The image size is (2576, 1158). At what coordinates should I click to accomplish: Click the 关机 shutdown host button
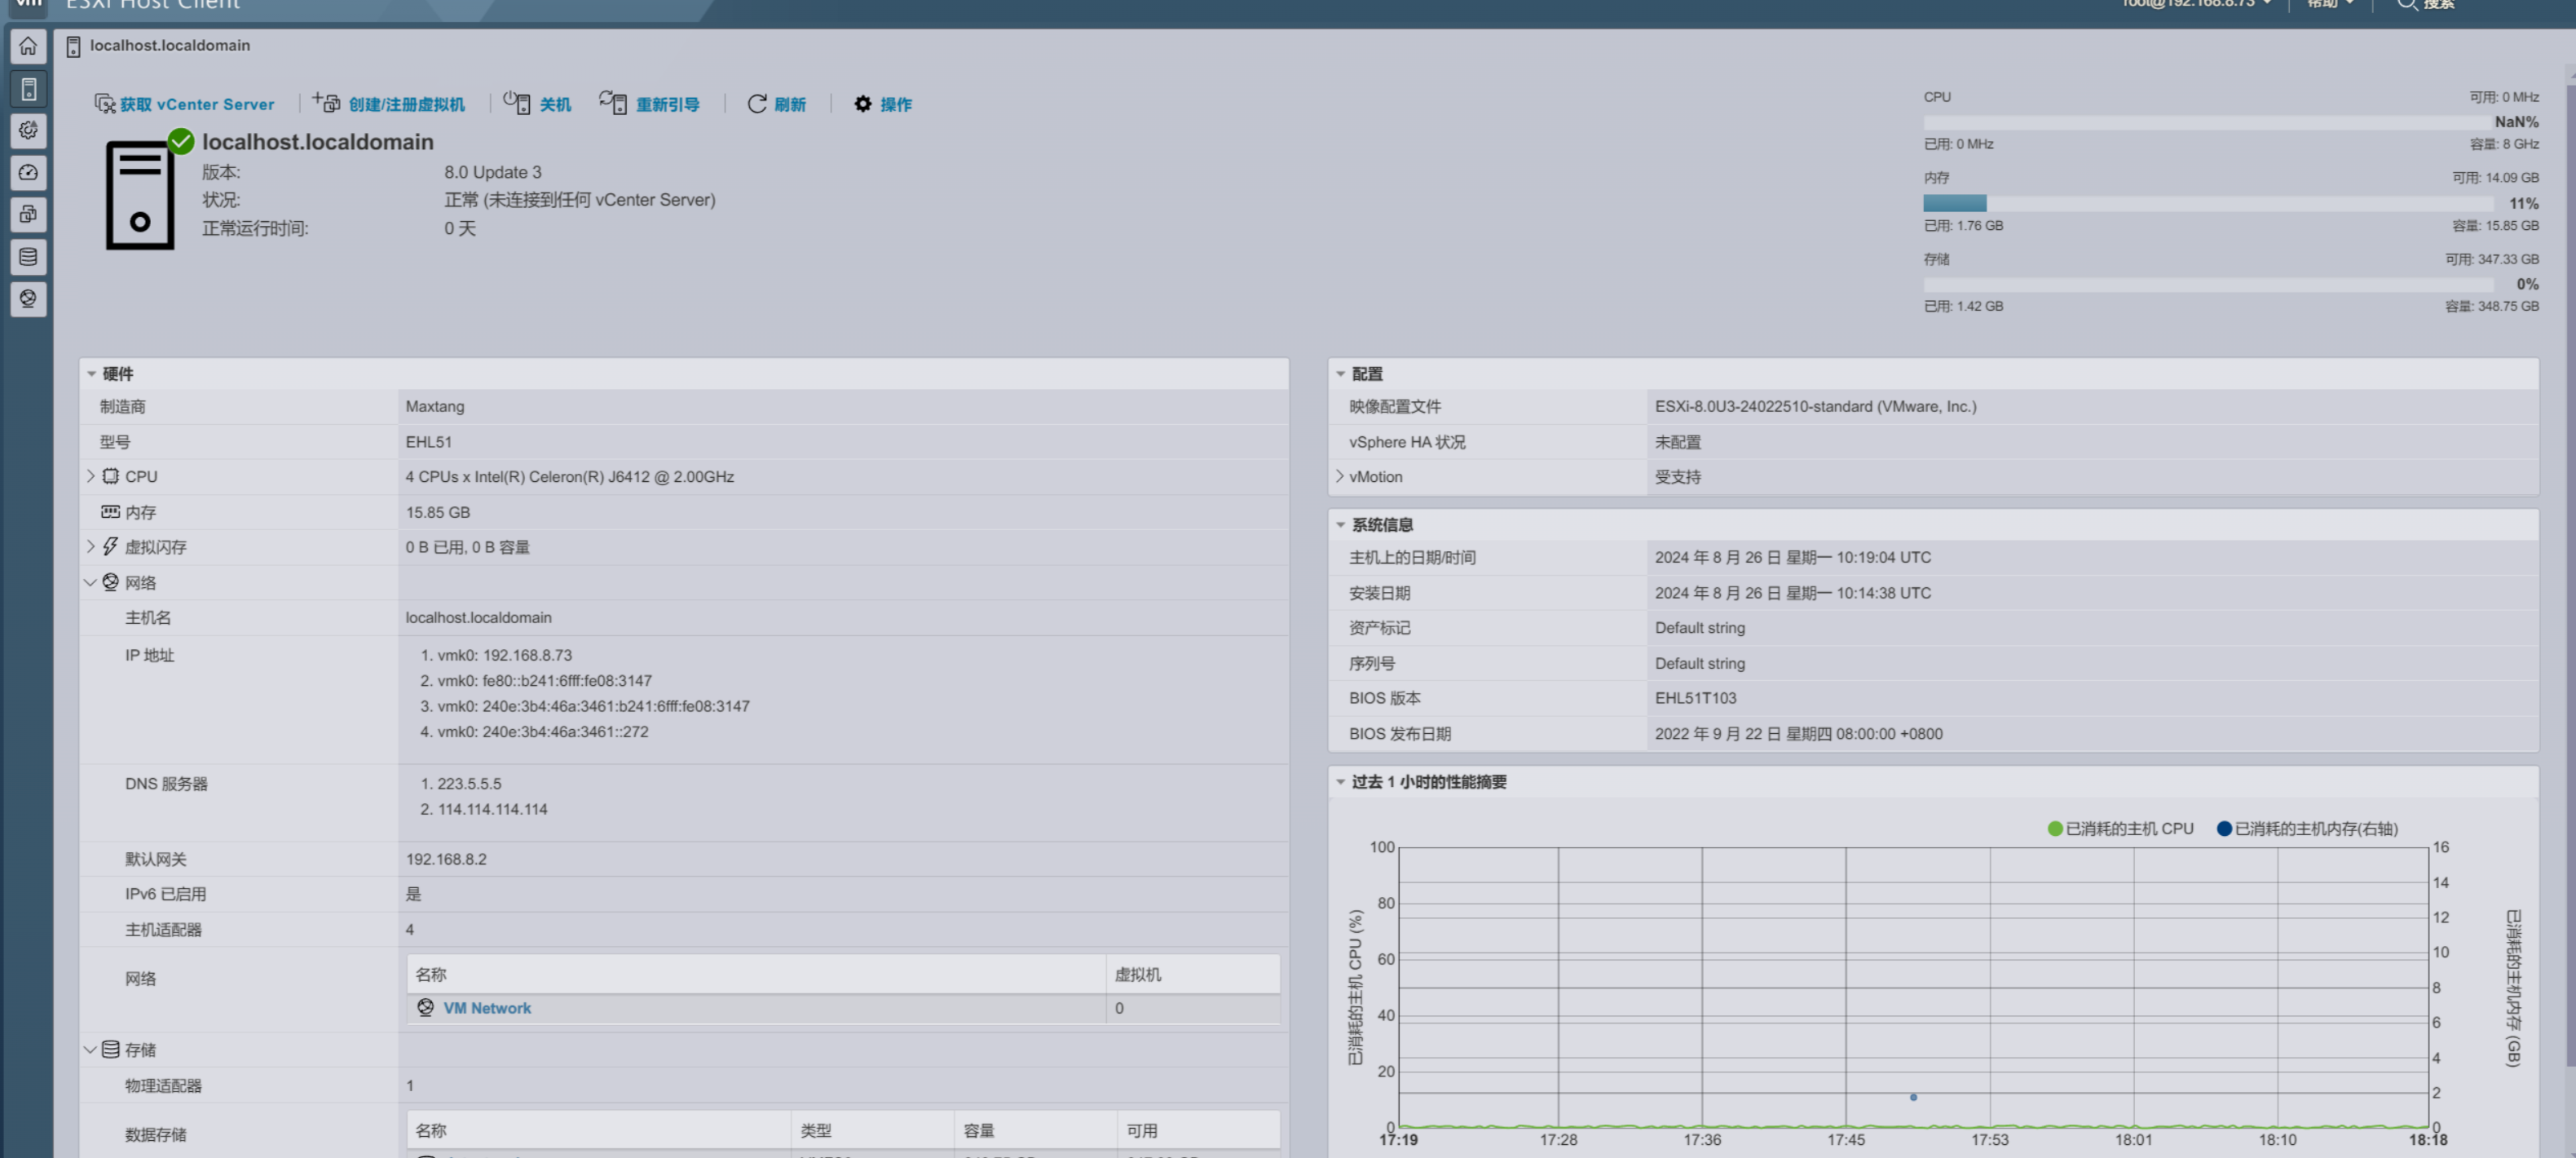click(538, 104)
